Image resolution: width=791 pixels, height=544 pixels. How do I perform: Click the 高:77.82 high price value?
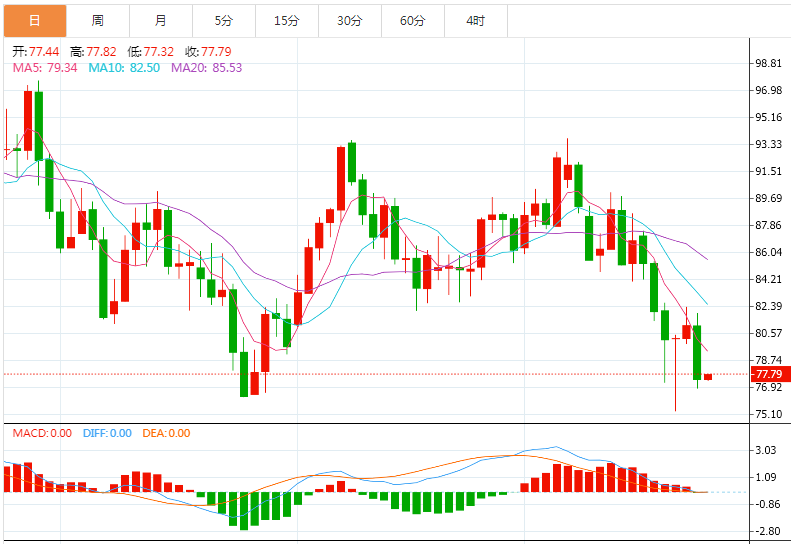93,51
